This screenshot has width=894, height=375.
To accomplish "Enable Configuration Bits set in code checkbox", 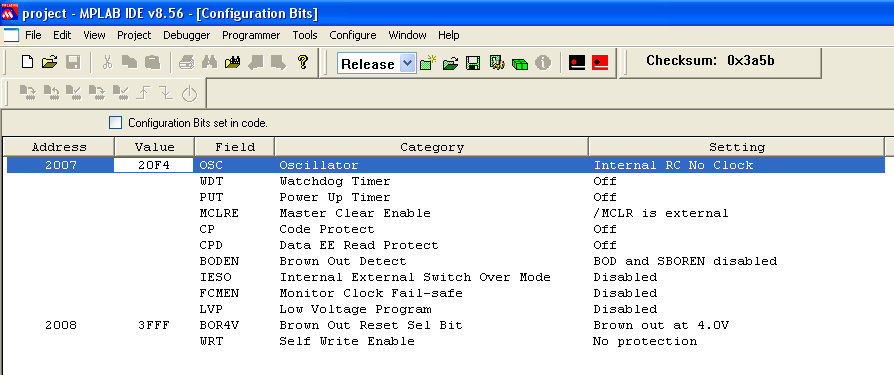I will pos(116,123).
